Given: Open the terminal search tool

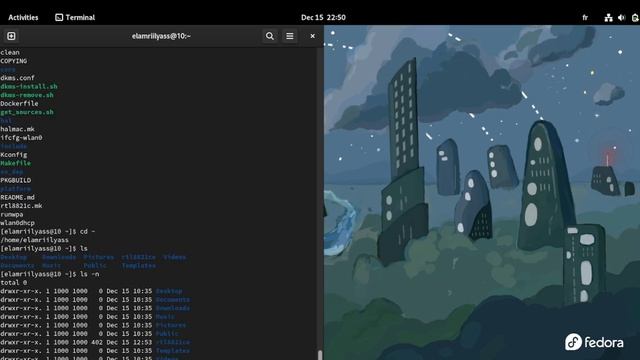Looking at the screenshot, I should click(x=270, y=36).
